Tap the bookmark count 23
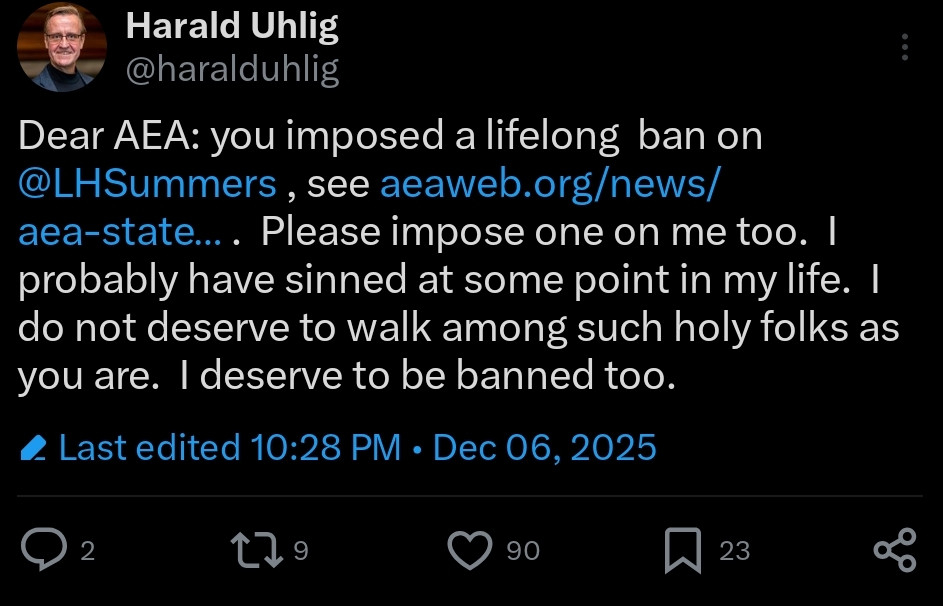 click(x=735, y=551)
